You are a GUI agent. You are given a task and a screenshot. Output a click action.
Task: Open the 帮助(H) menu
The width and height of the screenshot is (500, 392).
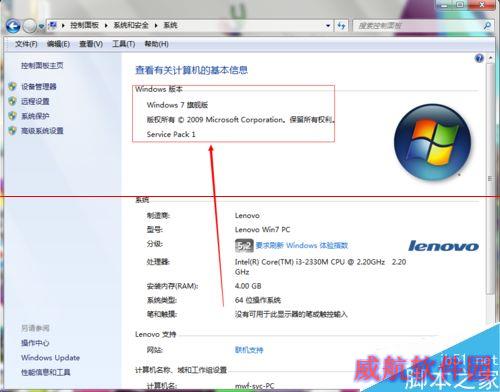point(156,44)
